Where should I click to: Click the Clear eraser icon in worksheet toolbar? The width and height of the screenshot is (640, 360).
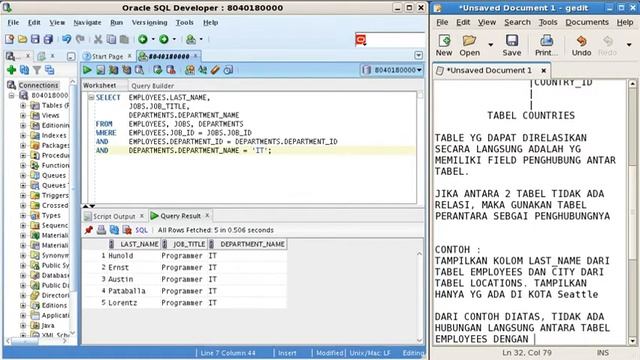pyautogui.click(x=215, y=70)
